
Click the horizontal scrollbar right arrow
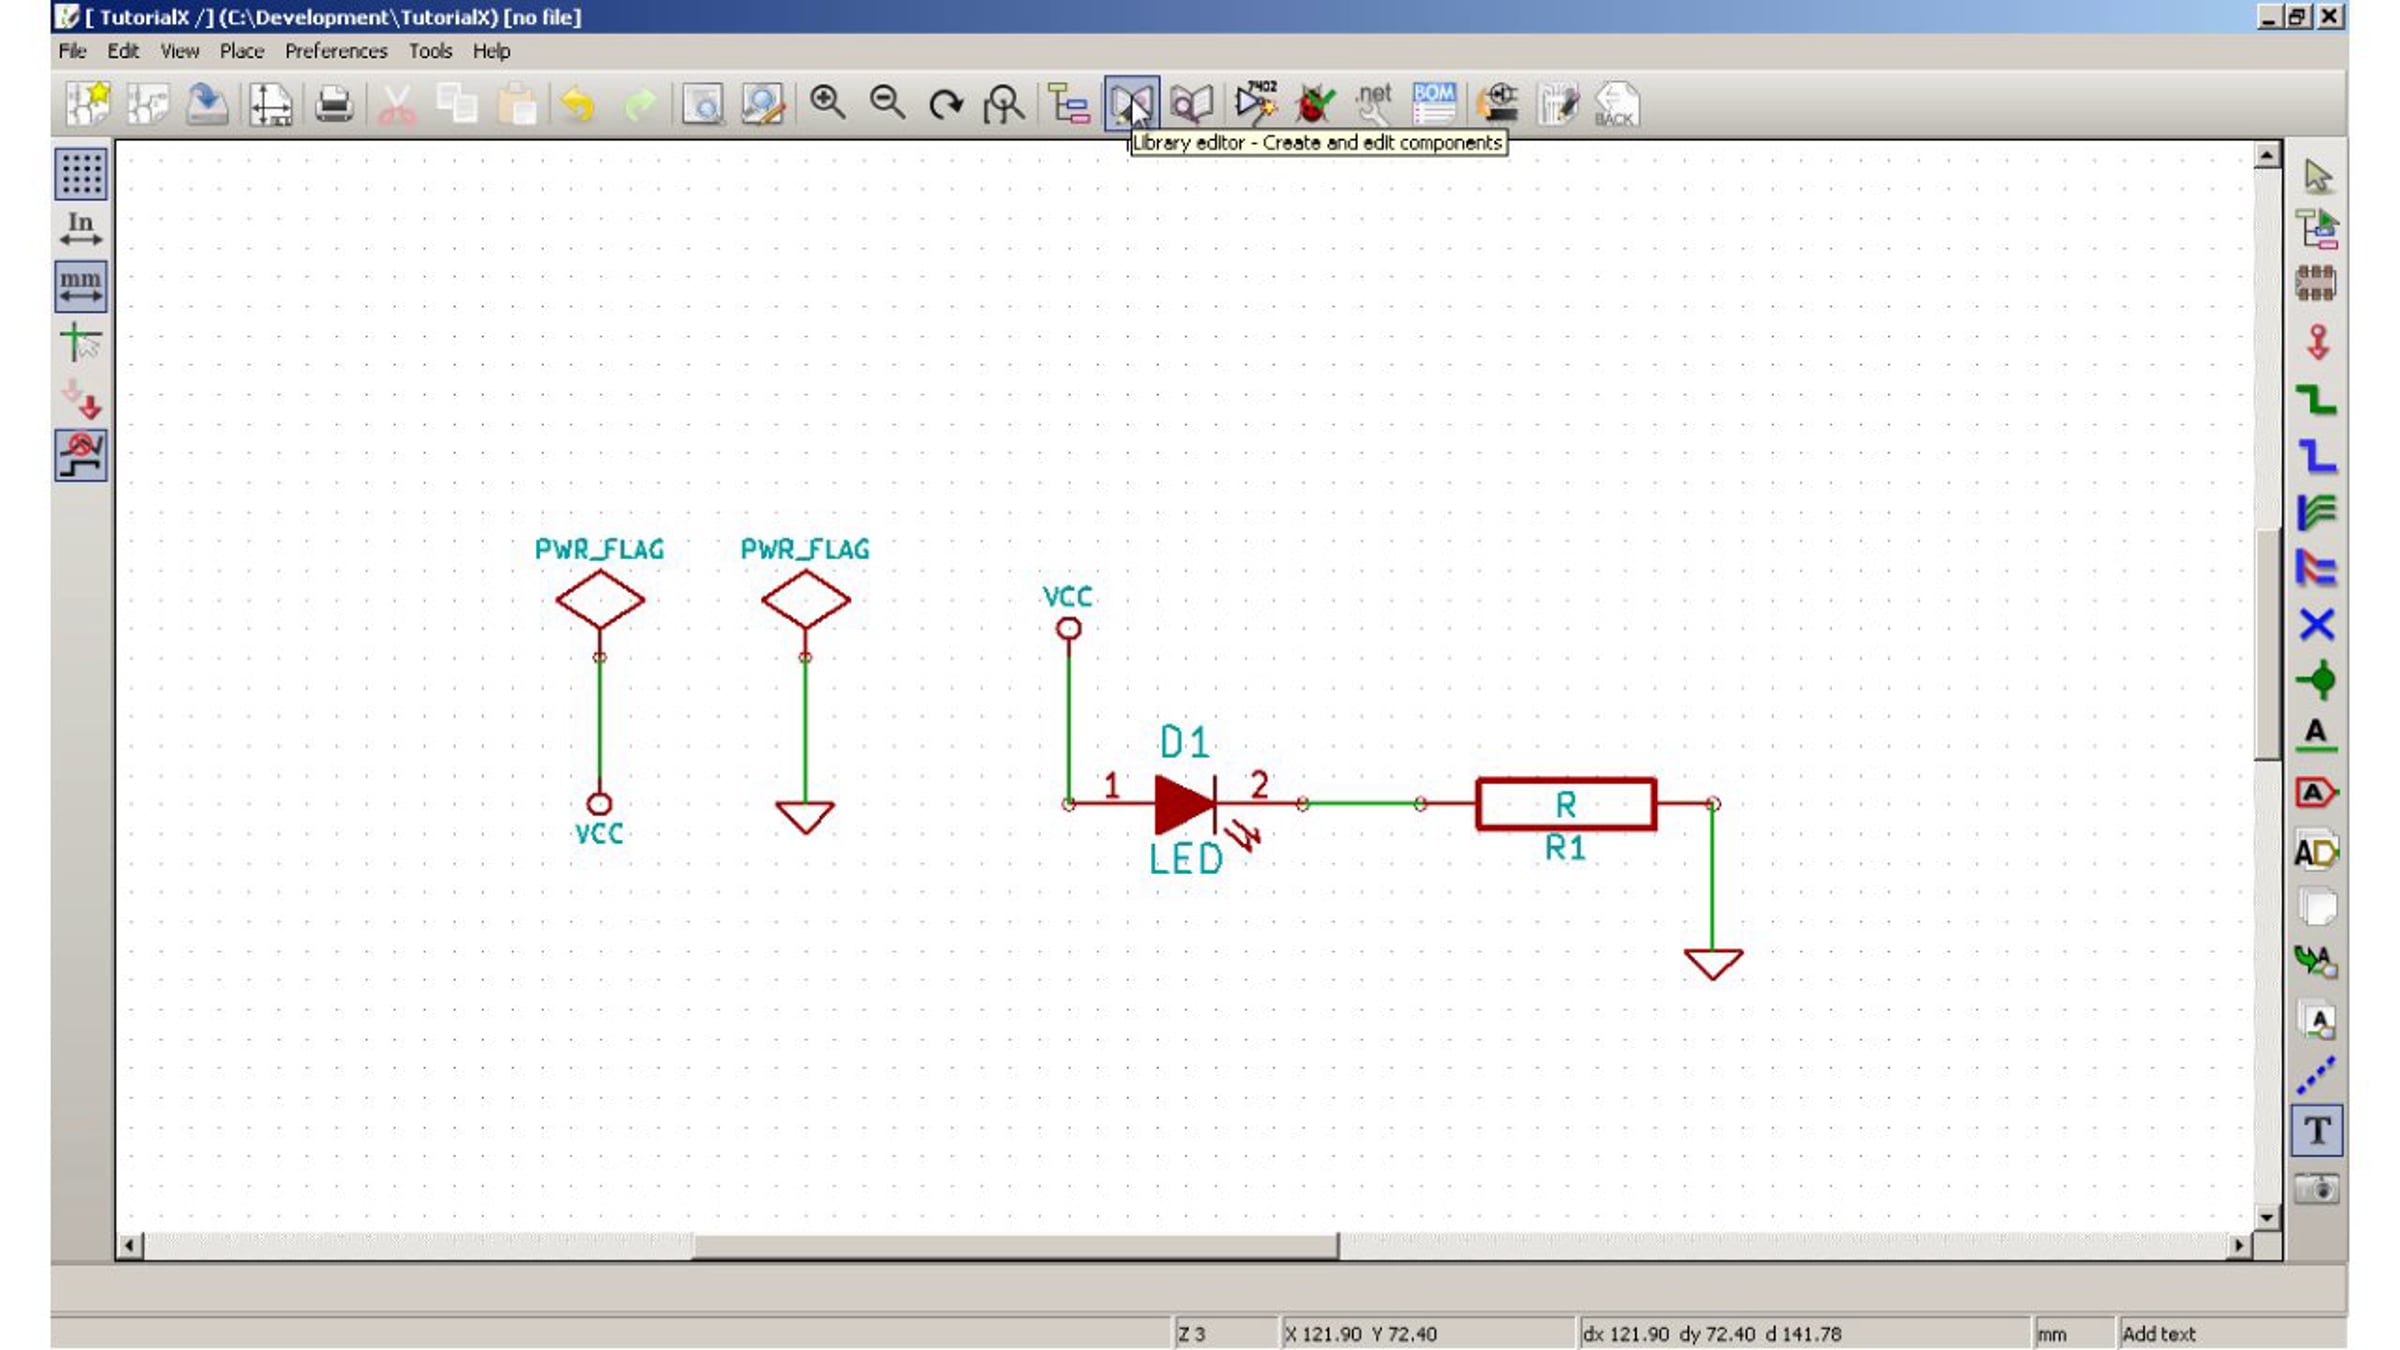click(x=2239, y=1245)
